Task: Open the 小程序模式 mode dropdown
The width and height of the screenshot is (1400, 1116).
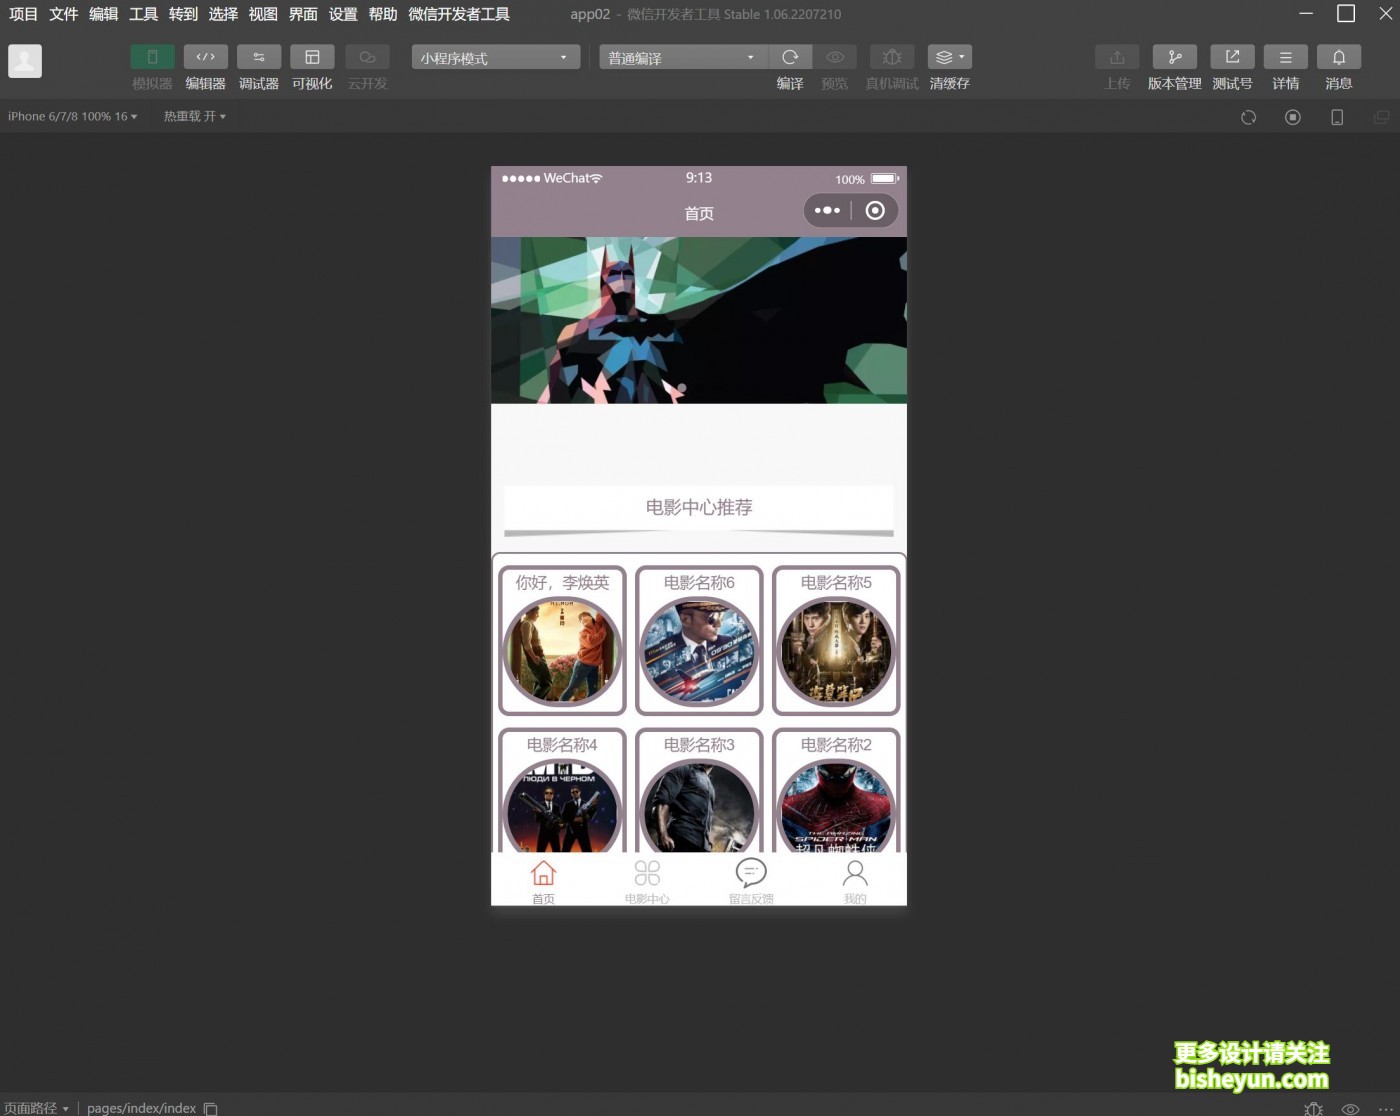Action: click(495, 57)
